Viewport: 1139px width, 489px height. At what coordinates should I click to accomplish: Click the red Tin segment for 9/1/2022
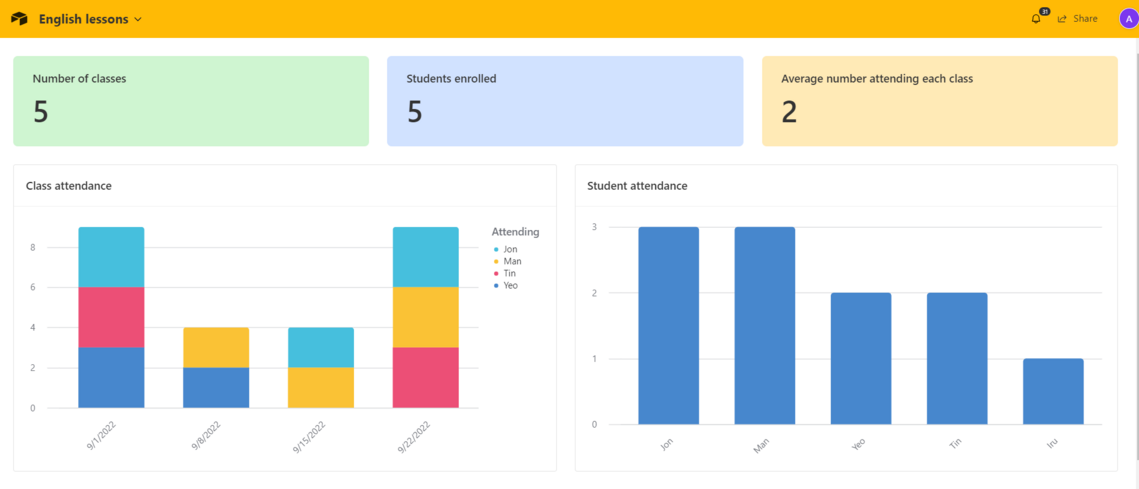(111, 317)
